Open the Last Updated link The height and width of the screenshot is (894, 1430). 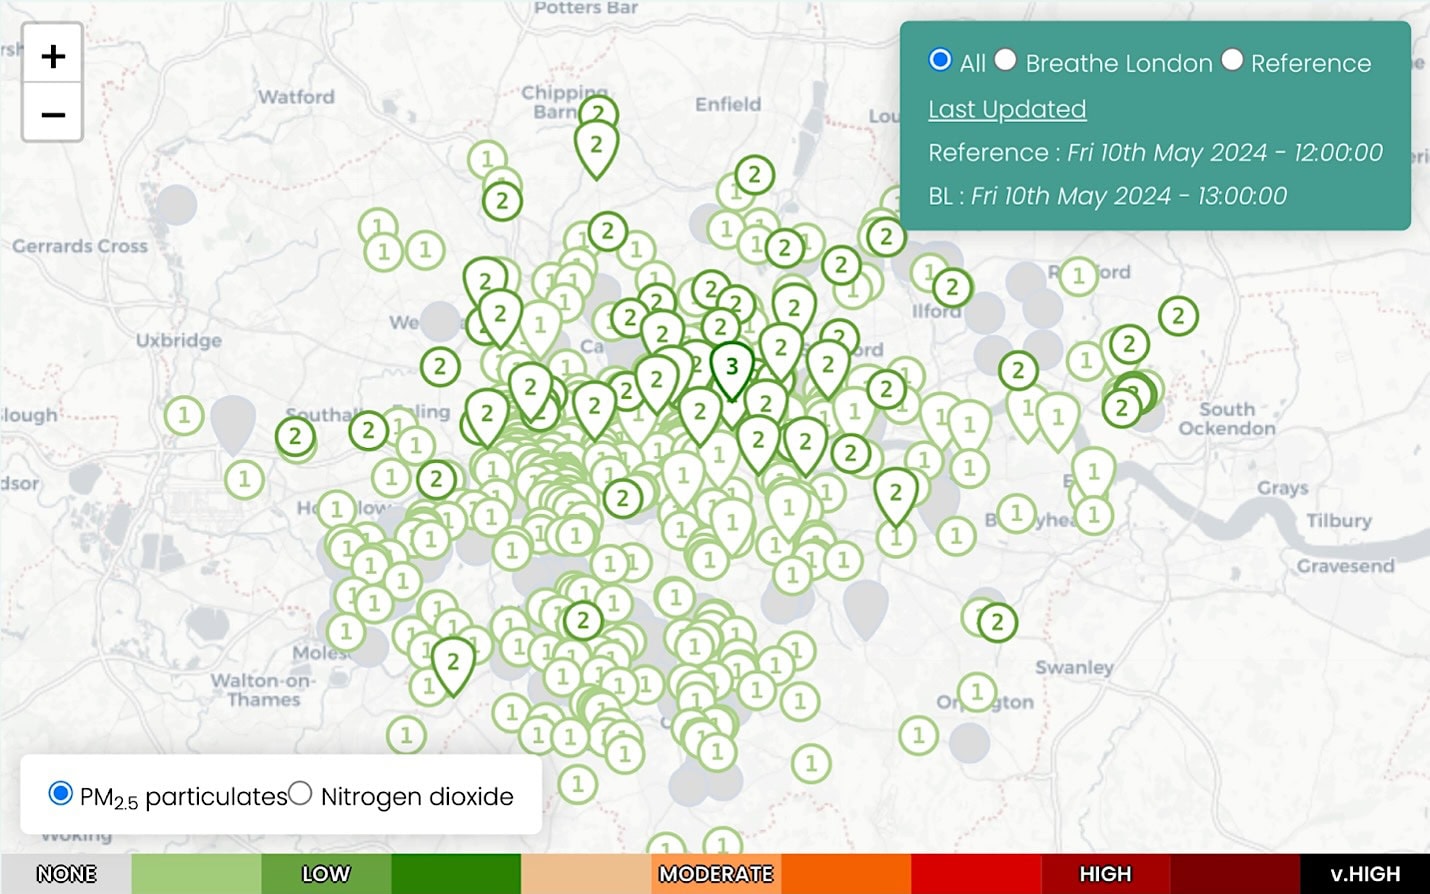(x=1007, y=108)
